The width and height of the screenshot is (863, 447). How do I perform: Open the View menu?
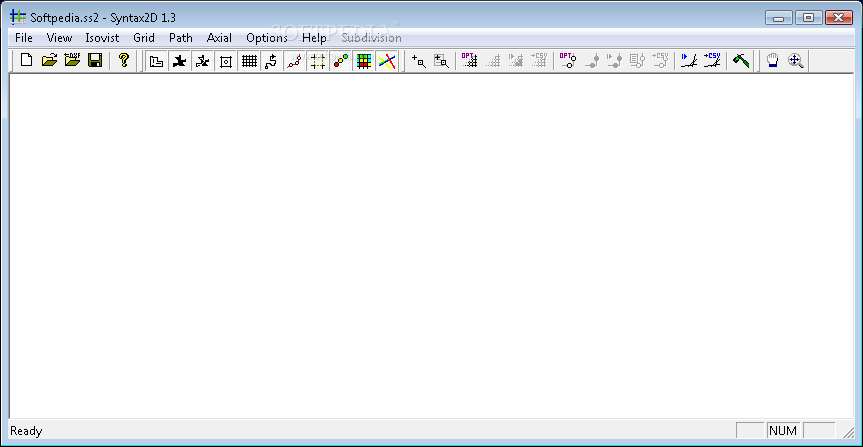coord(59,38)
